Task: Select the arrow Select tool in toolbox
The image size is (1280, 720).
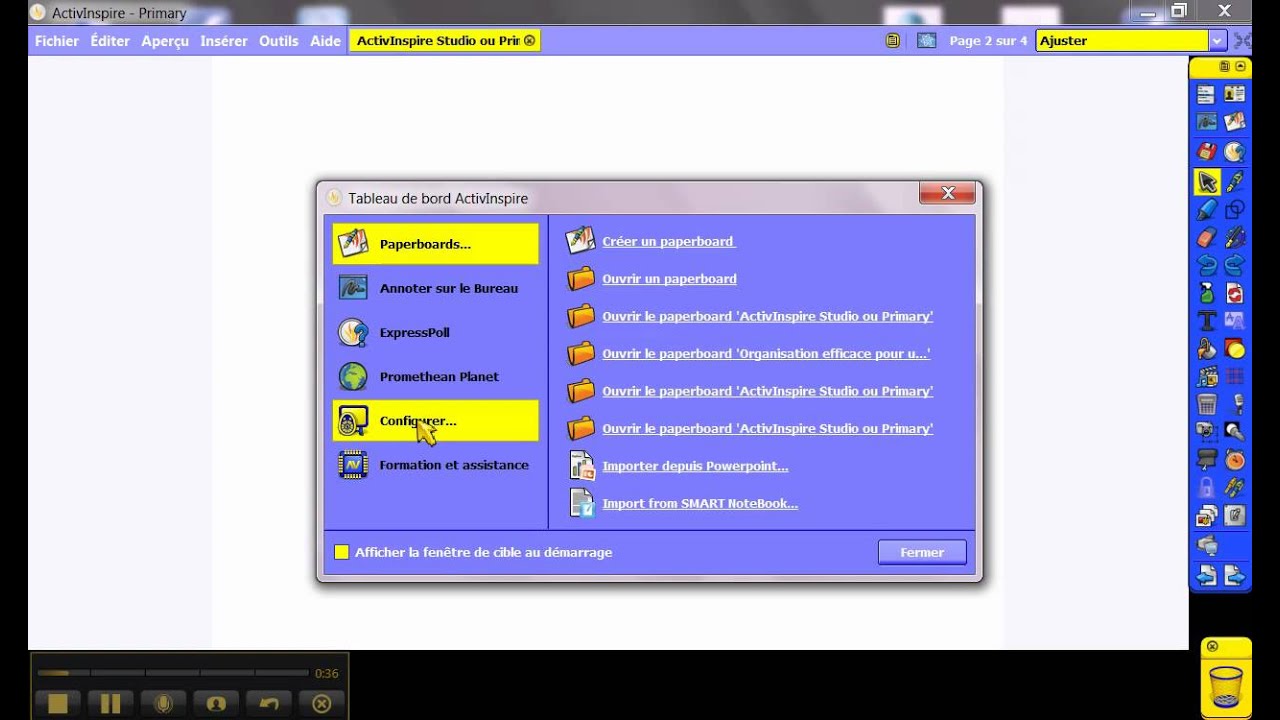Action: click(1207, 182)
